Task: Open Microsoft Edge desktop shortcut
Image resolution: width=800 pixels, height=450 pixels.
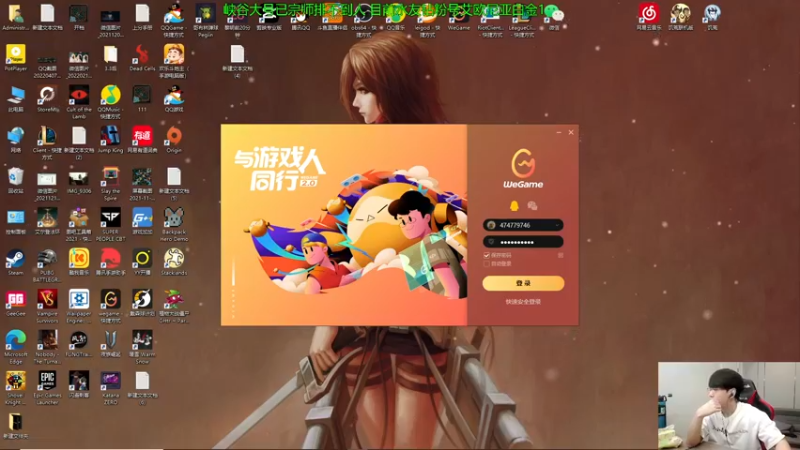Action: click(15, 347)
